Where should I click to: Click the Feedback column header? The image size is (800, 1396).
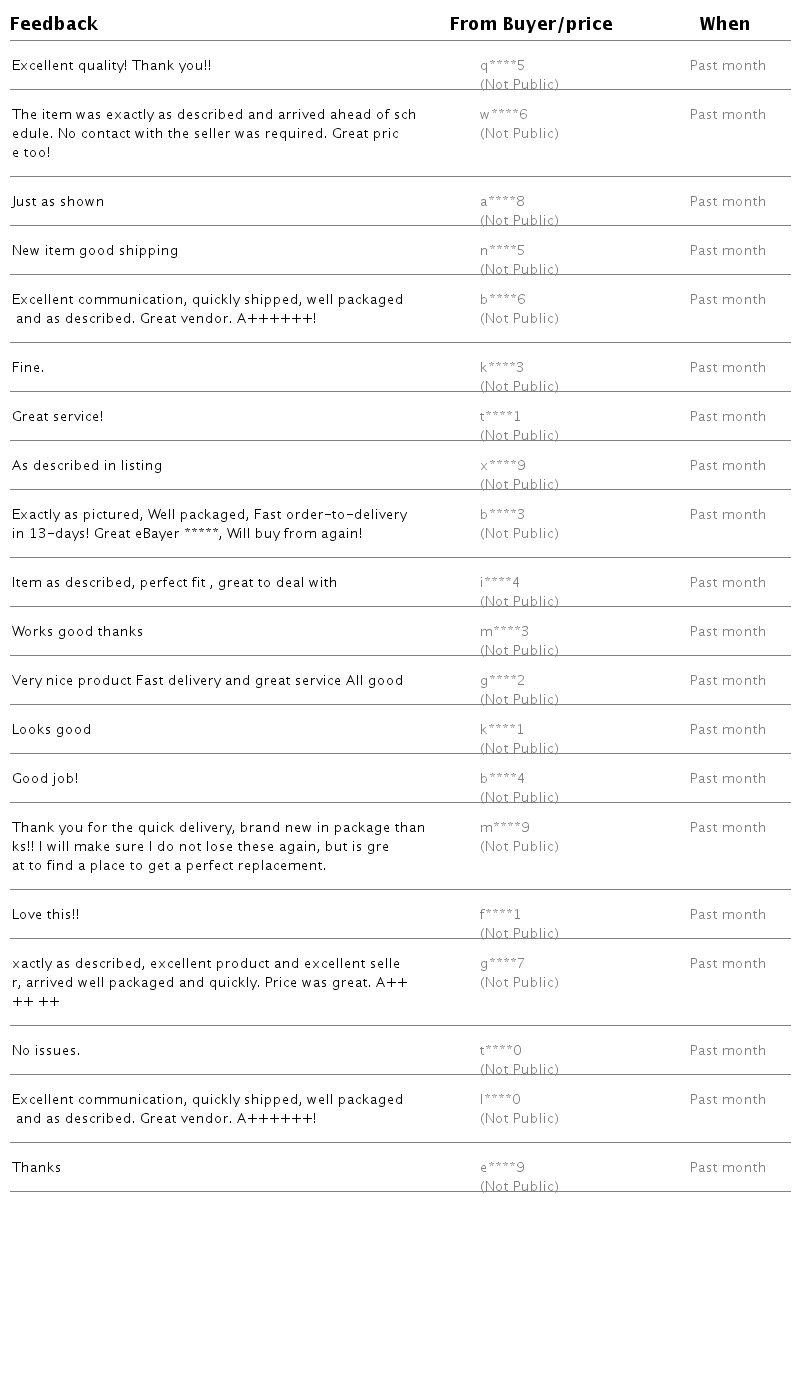click(x=54, y=24)
